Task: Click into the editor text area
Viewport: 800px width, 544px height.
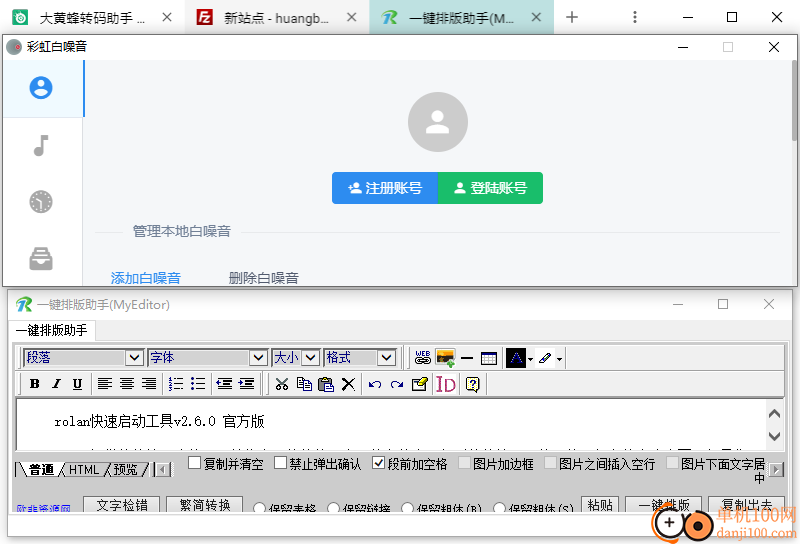Action: pyautogui.click(x=391, y=425)
